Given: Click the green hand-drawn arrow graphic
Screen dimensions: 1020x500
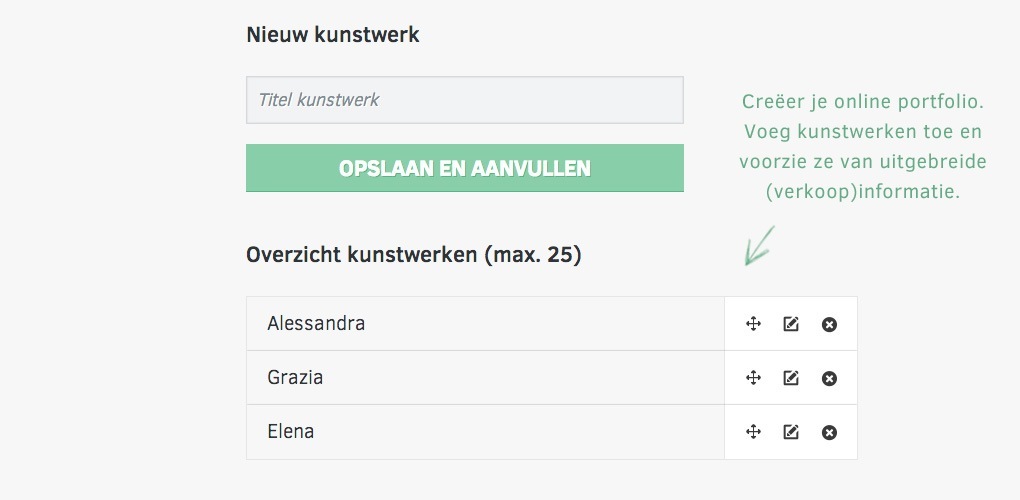Looking at the screenshot, I should pos(759,245).
